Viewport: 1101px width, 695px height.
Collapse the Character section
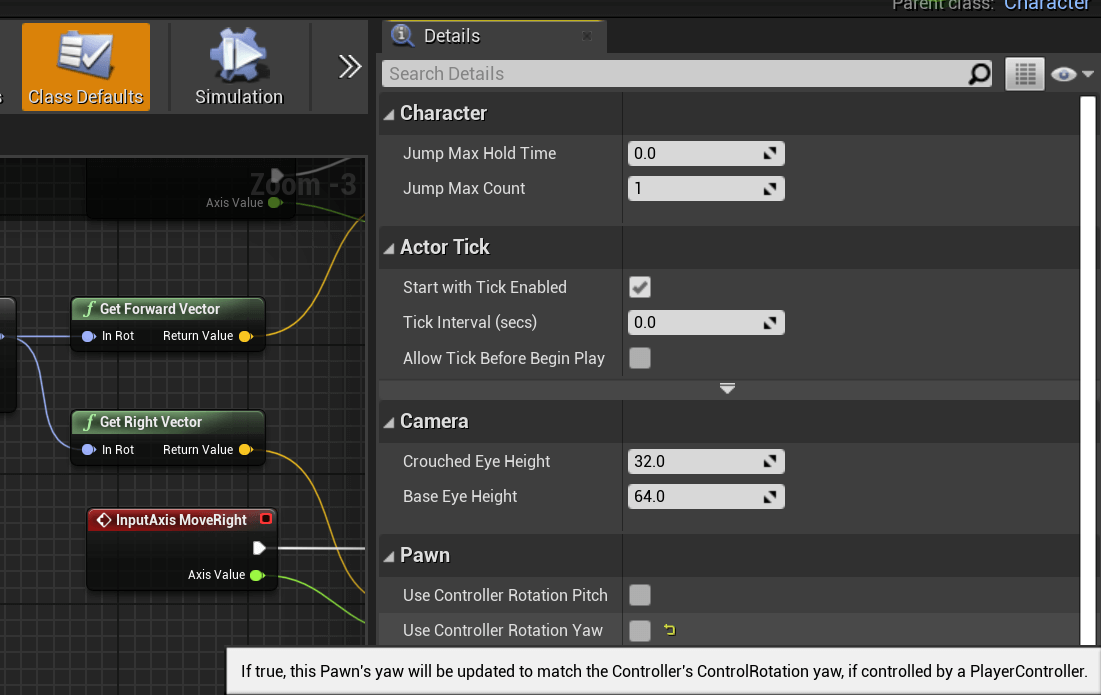pyautogui.click(x=389, y=114)
